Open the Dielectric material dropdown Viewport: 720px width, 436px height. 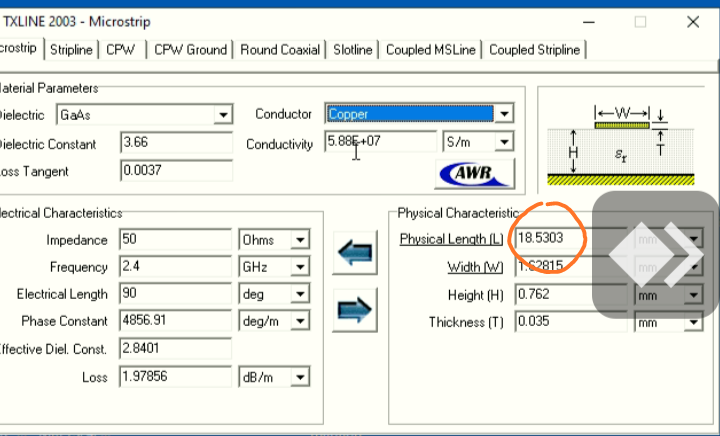coord(224,115)
